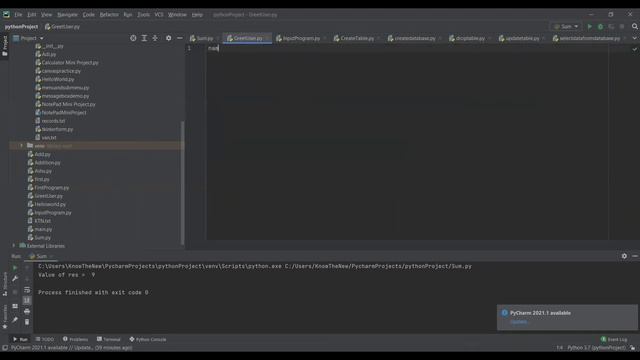This screenshot has height=360, width=640.
Task: Open the TODO tool window
Action: pyautogui.click(x=45, y=339)
